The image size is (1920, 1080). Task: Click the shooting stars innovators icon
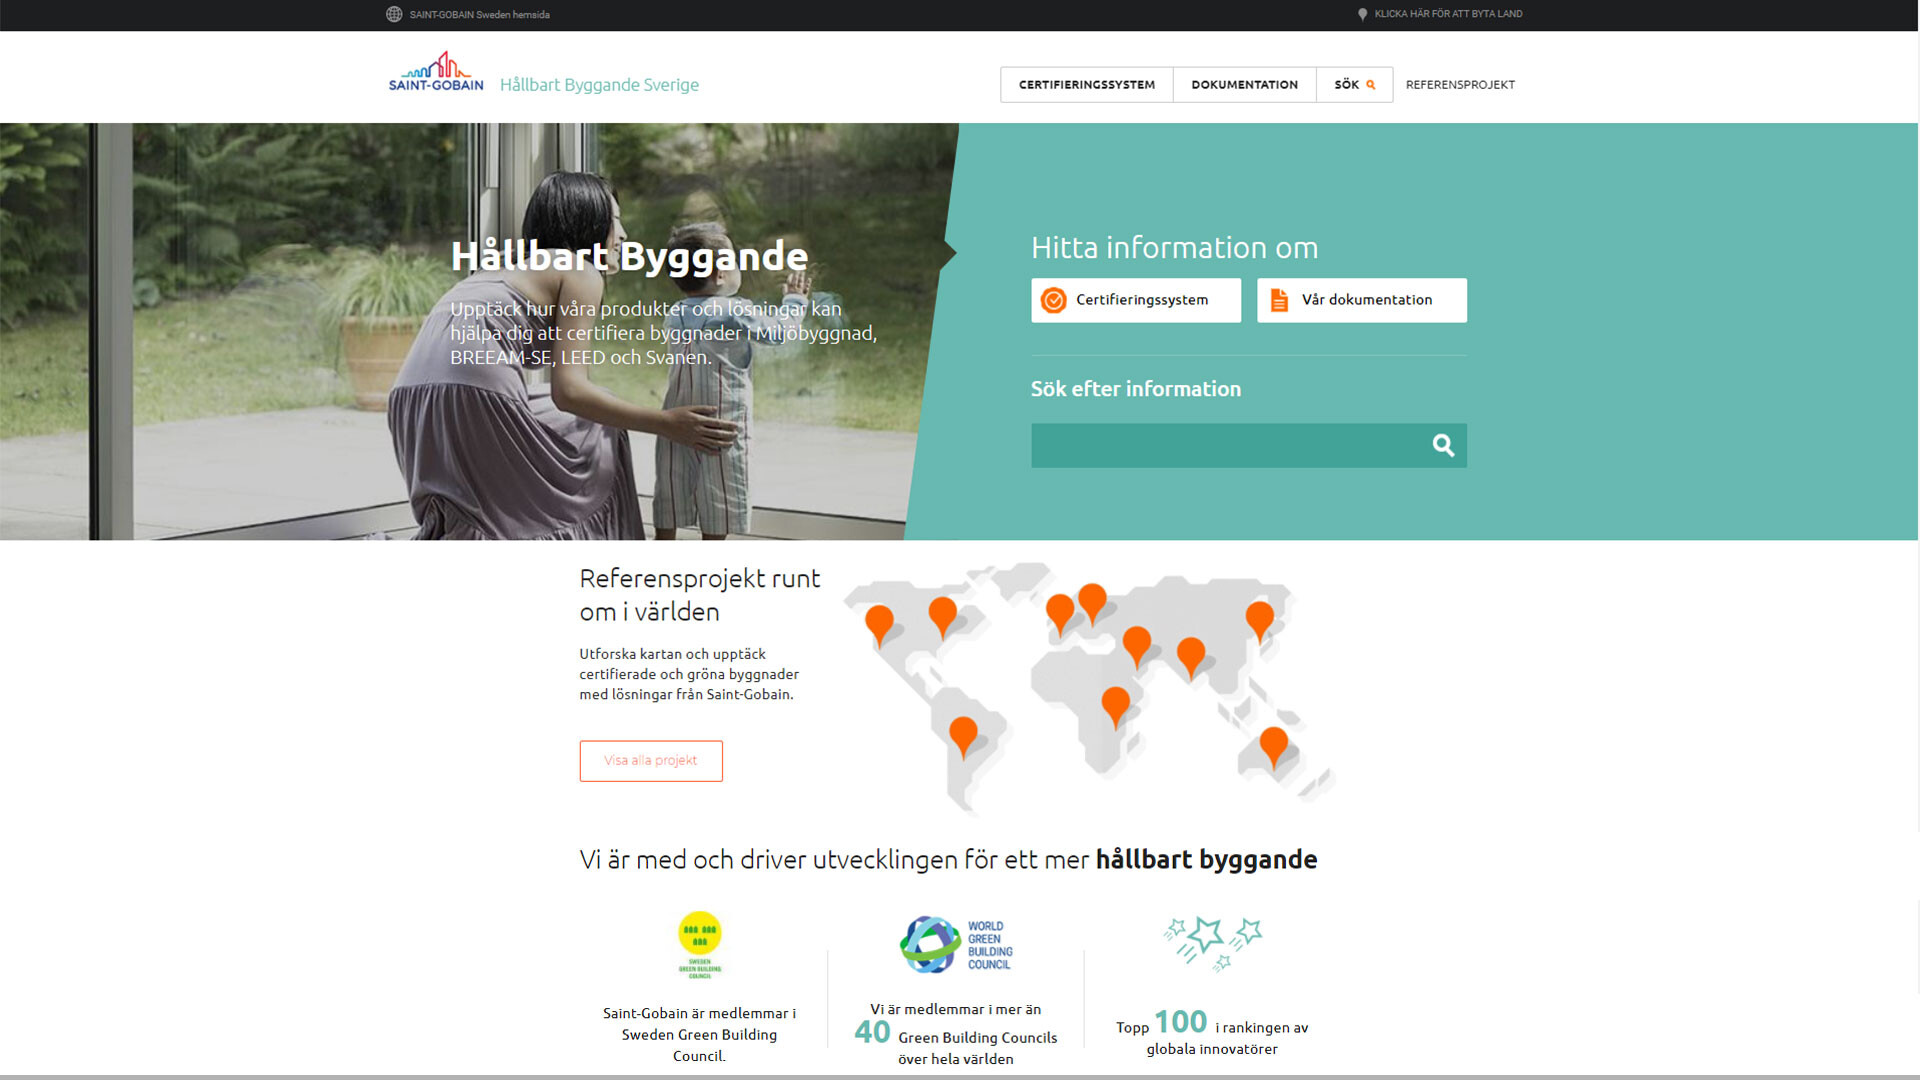pyautogui.click(x=1212, y=944)
